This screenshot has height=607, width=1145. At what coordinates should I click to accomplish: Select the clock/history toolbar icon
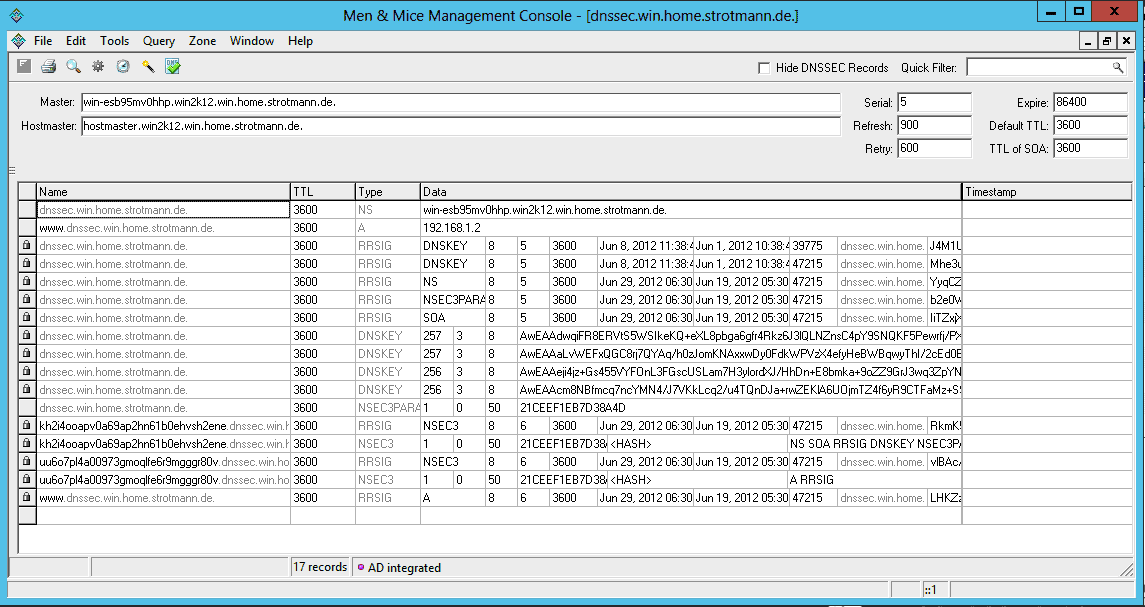click(122, 66)
